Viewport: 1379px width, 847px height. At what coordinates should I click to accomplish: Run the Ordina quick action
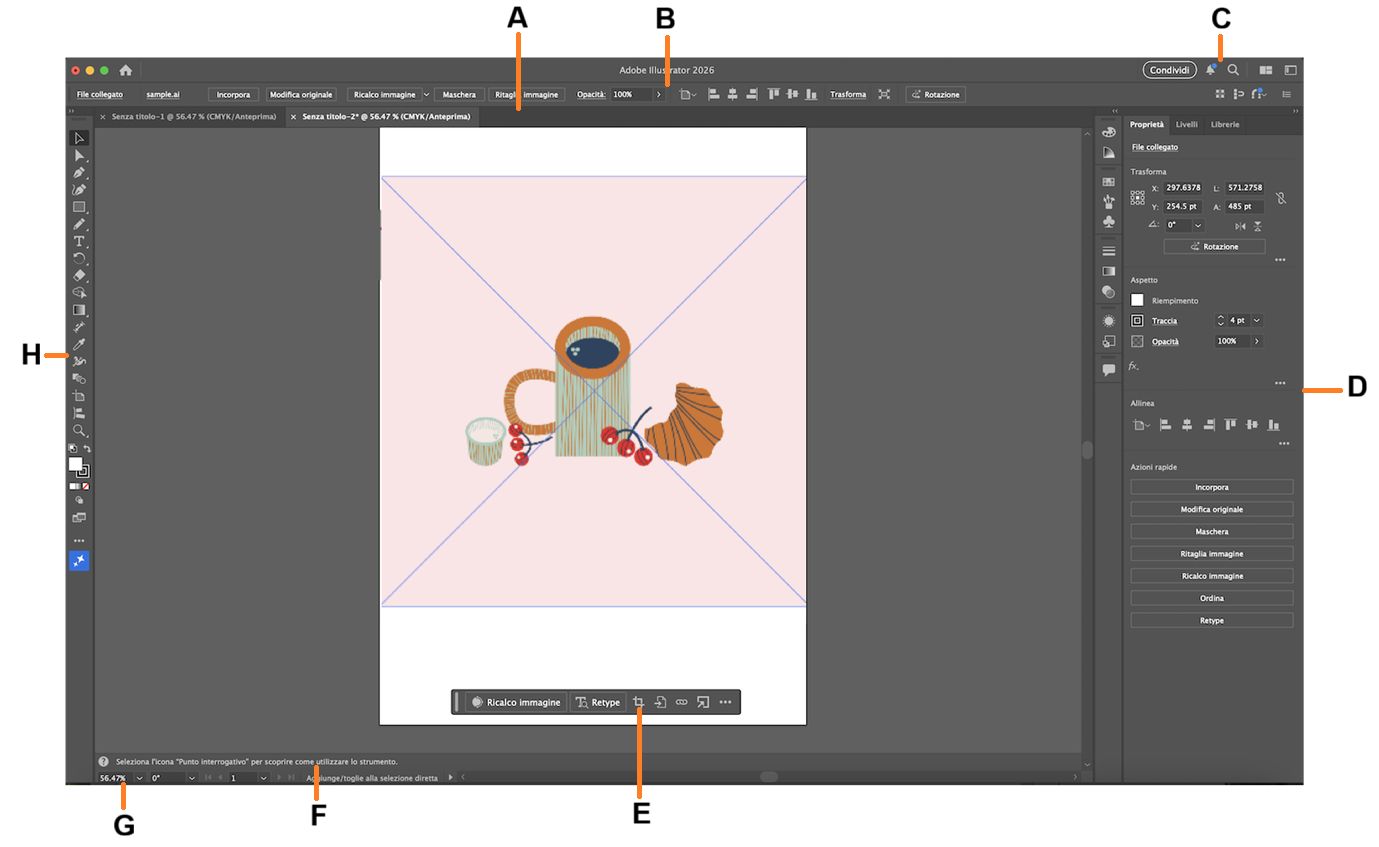tap(1211, 597)
